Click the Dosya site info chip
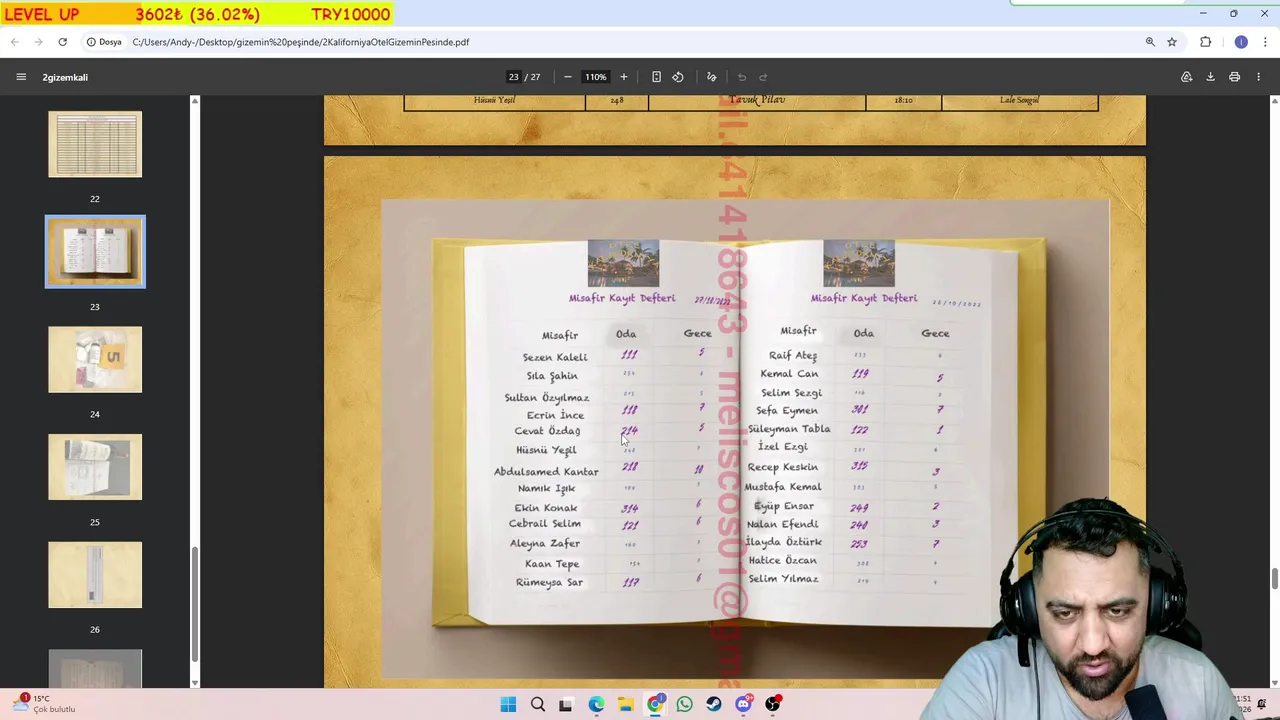 [104, 42]
